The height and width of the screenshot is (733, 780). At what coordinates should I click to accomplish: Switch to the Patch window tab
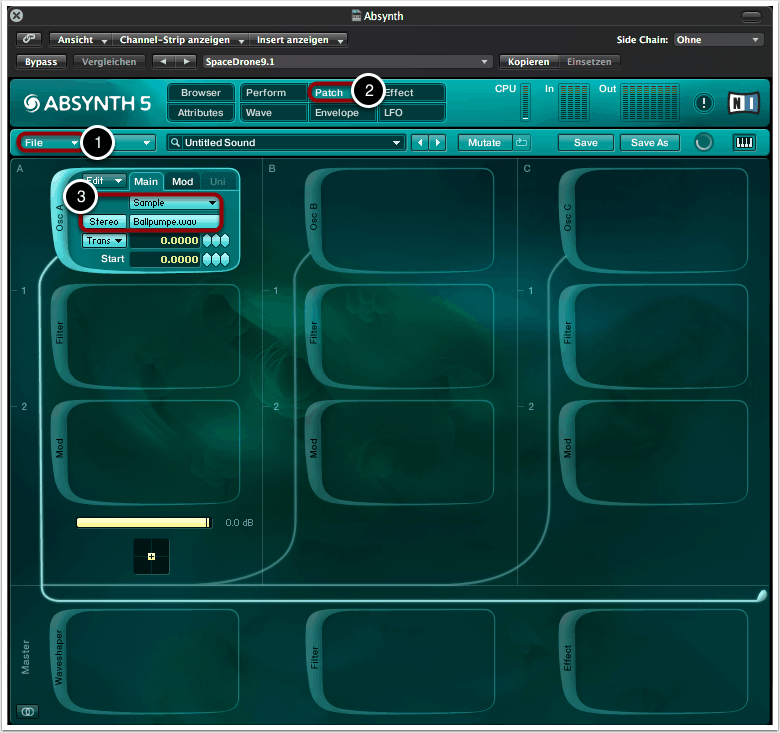click(329, 93)
